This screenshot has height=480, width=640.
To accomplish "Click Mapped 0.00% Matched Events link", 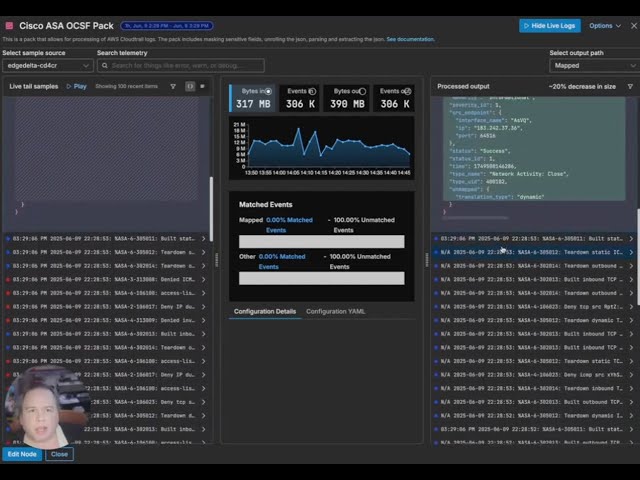I will tap(289, 225).
